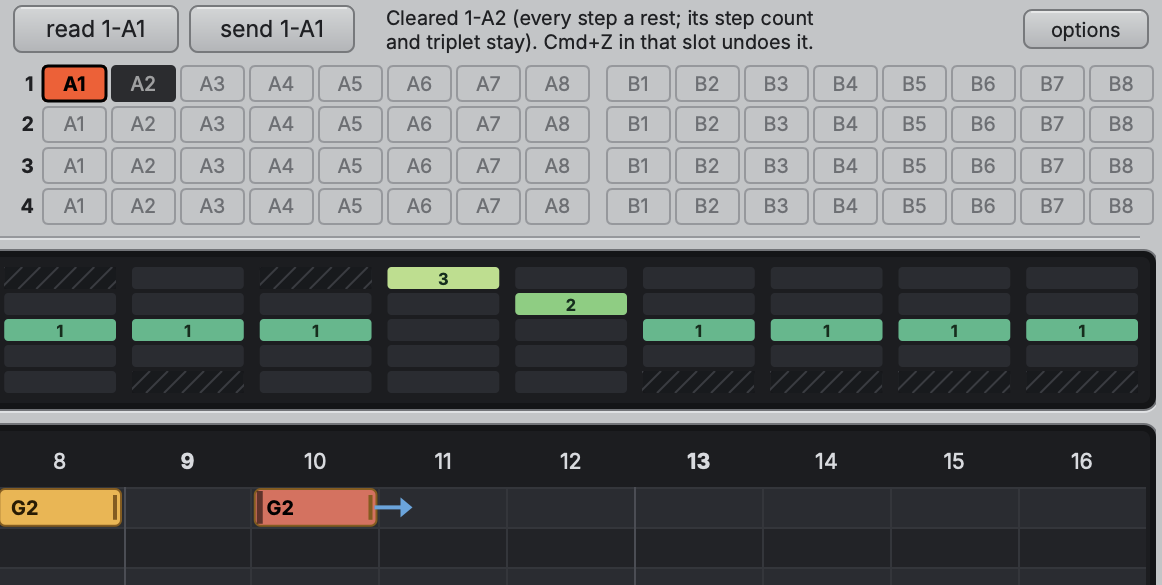This screenshot has width=1162, height=585.
Task: Click the 'Cleared 1-A2' status message
Action: click(x=599, y=30)
